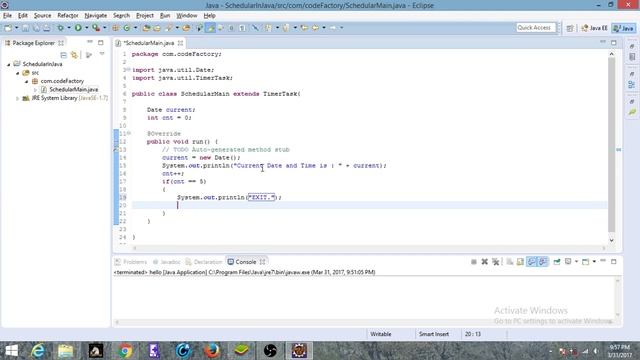Click the New Java Package icon
Screen dimensions: 640x360
tap(116, 28)
